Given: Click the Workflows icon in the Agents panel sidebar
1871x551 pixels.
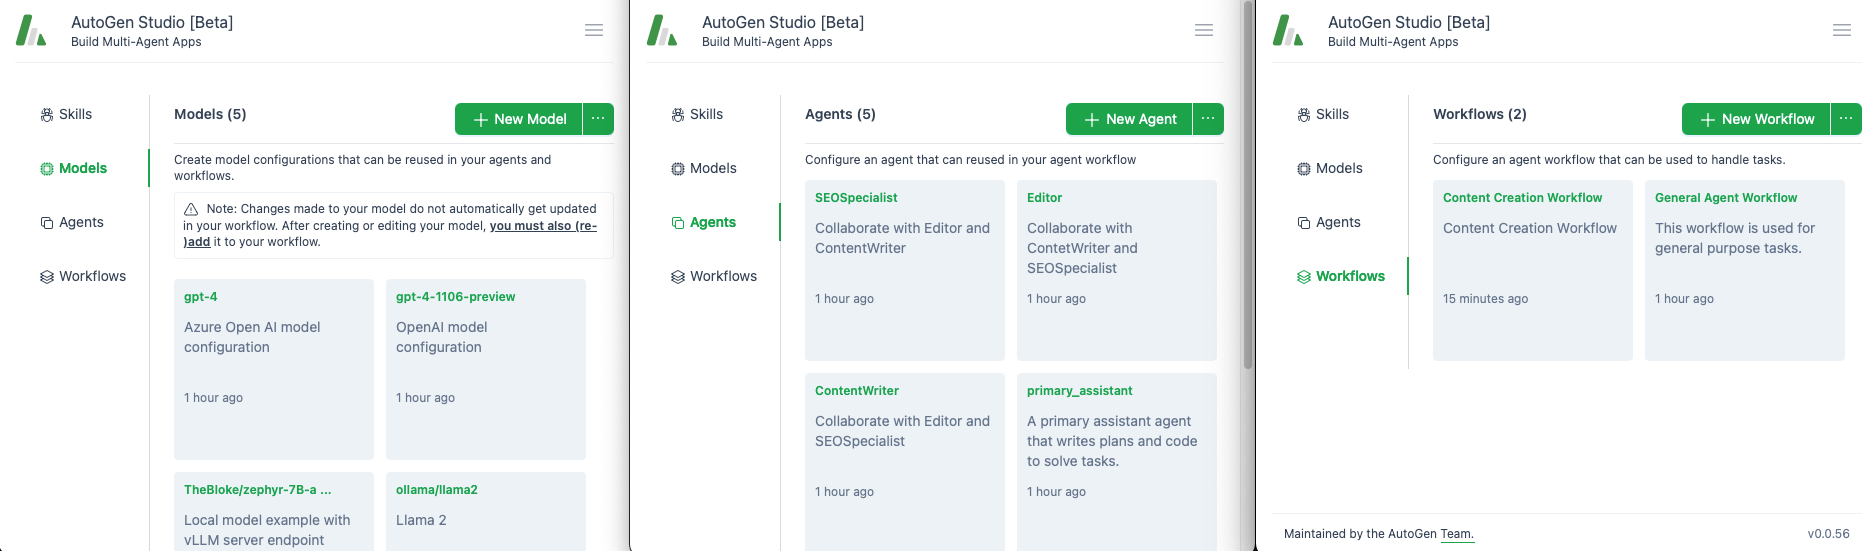Looking at the screenshot, I should (678, 277).
